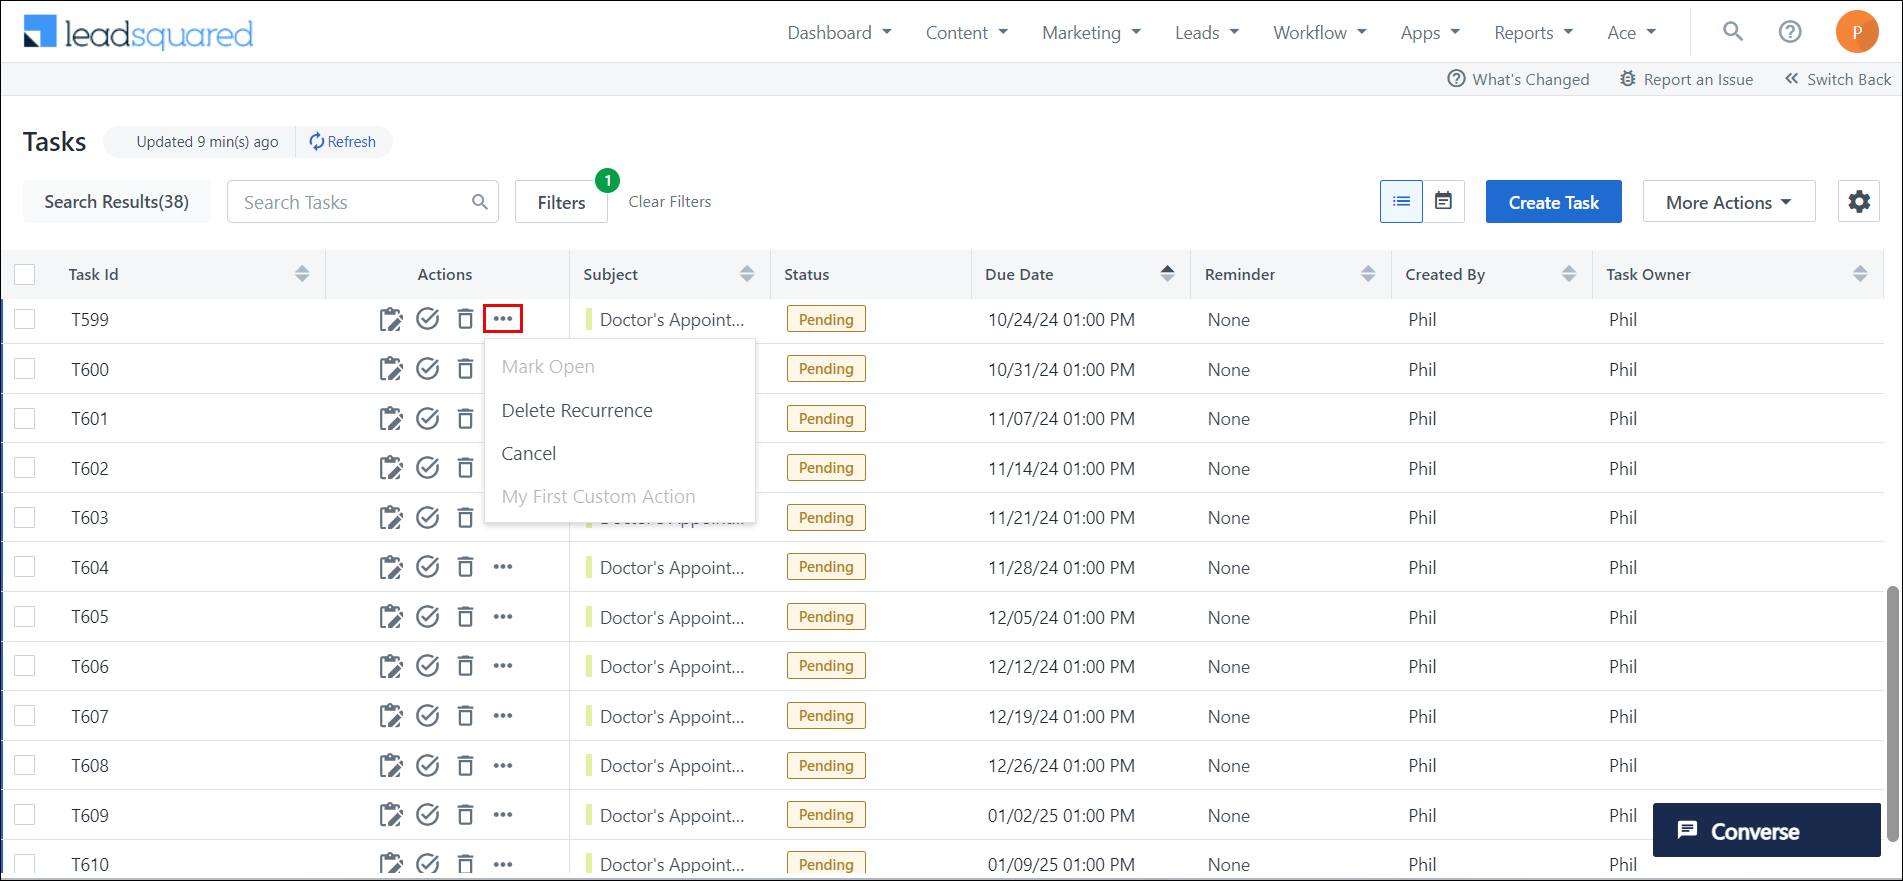
Task: Click the search icon in Search Tasks box
Action: click(x=480, y=202)
